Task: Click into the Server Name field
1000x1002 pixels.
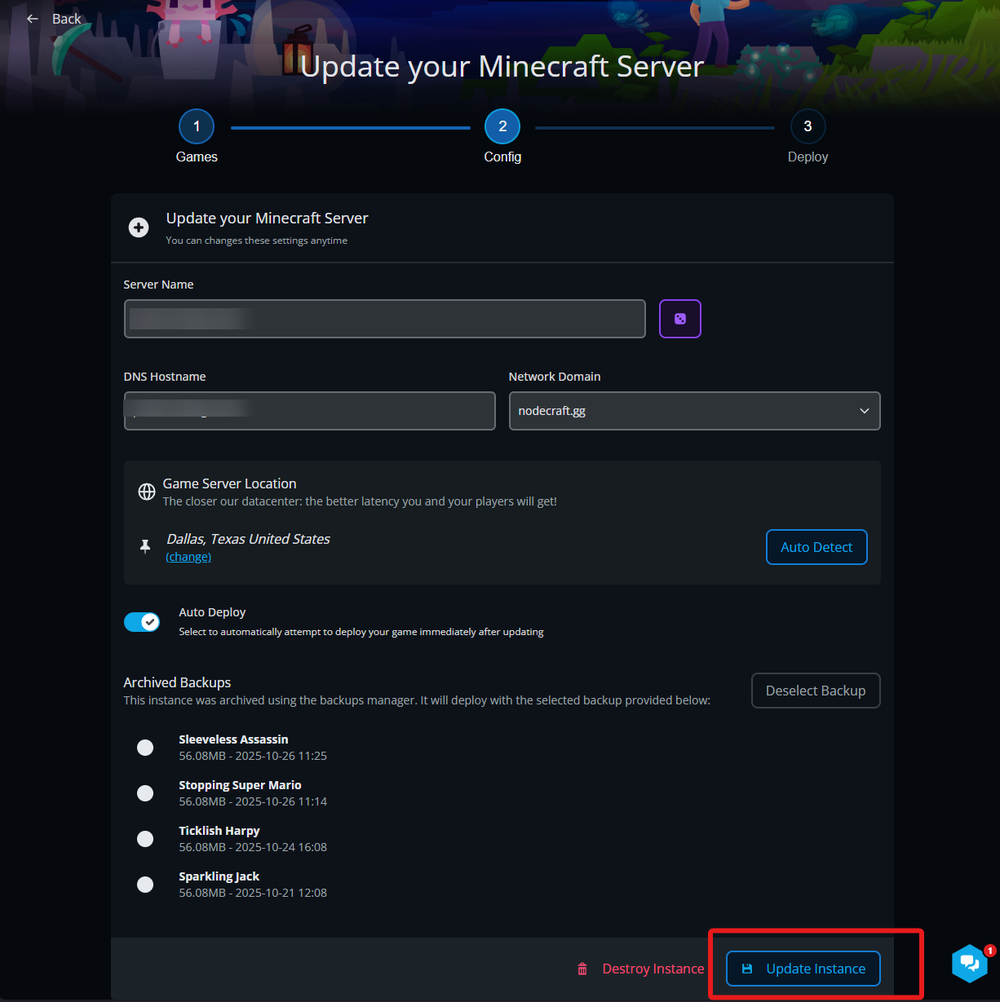Action: (x=384, y=319)
